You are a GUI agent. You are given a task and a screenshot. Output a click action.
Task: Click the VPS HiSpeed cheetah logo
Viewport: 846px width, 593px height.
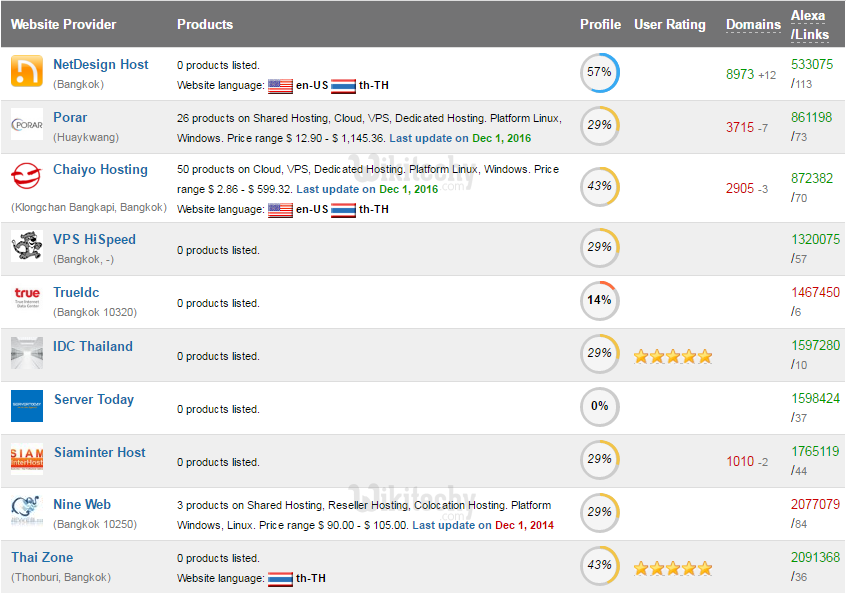pos(27,247)
